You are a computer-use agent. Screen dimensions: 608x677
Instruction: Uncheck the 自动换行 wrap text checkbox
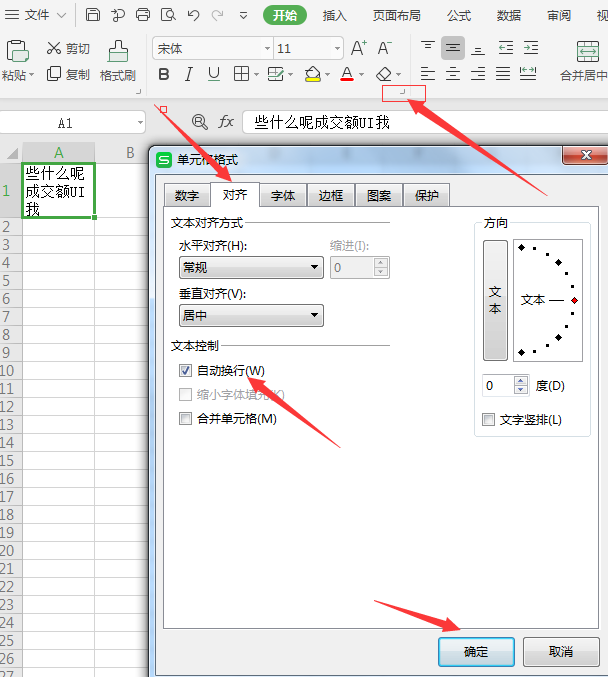pyautogui.click(x=185, y=371)
